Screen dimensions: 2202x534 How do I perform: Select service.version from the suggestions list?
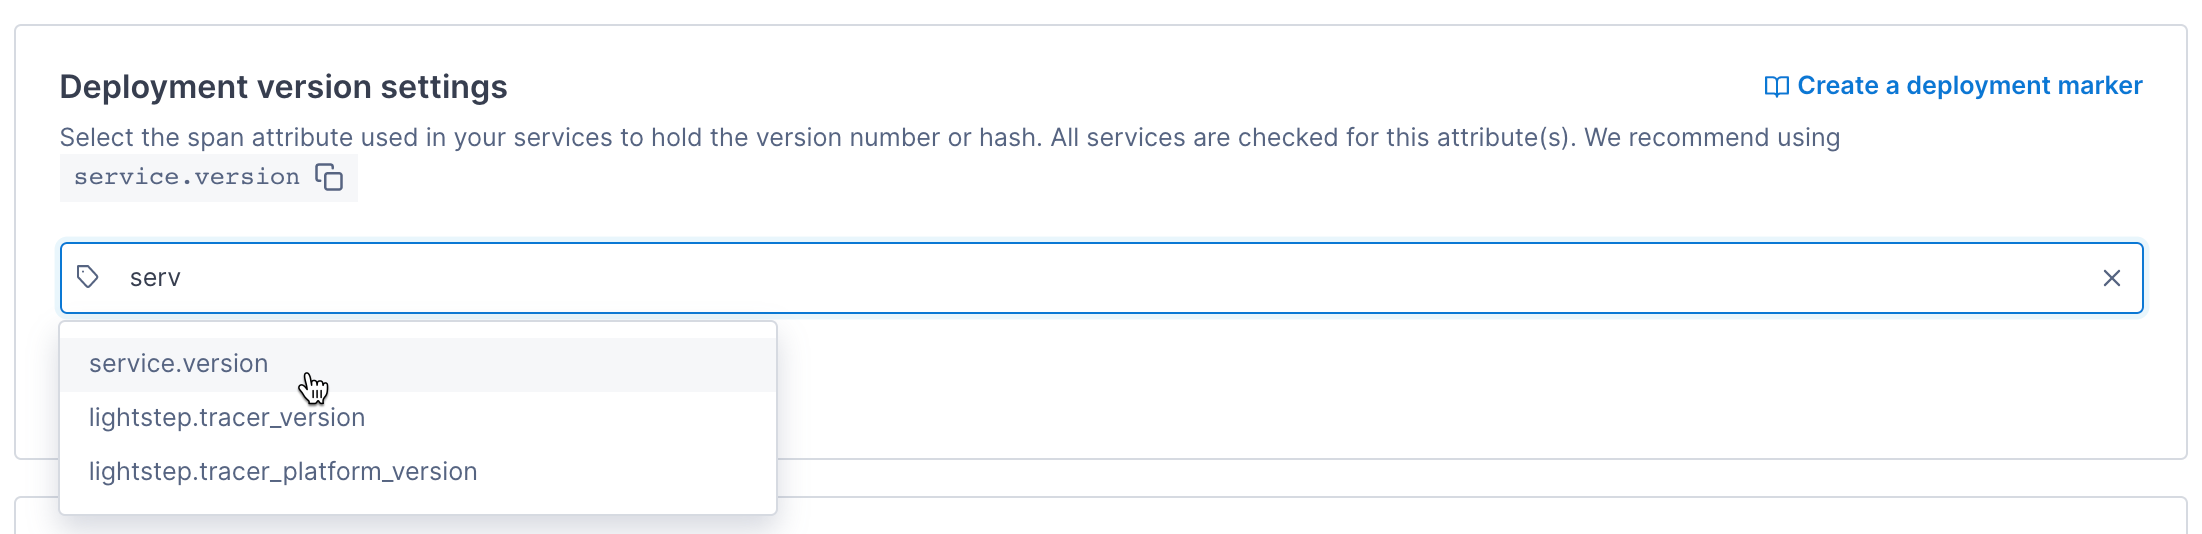click(x=179, y=364)
